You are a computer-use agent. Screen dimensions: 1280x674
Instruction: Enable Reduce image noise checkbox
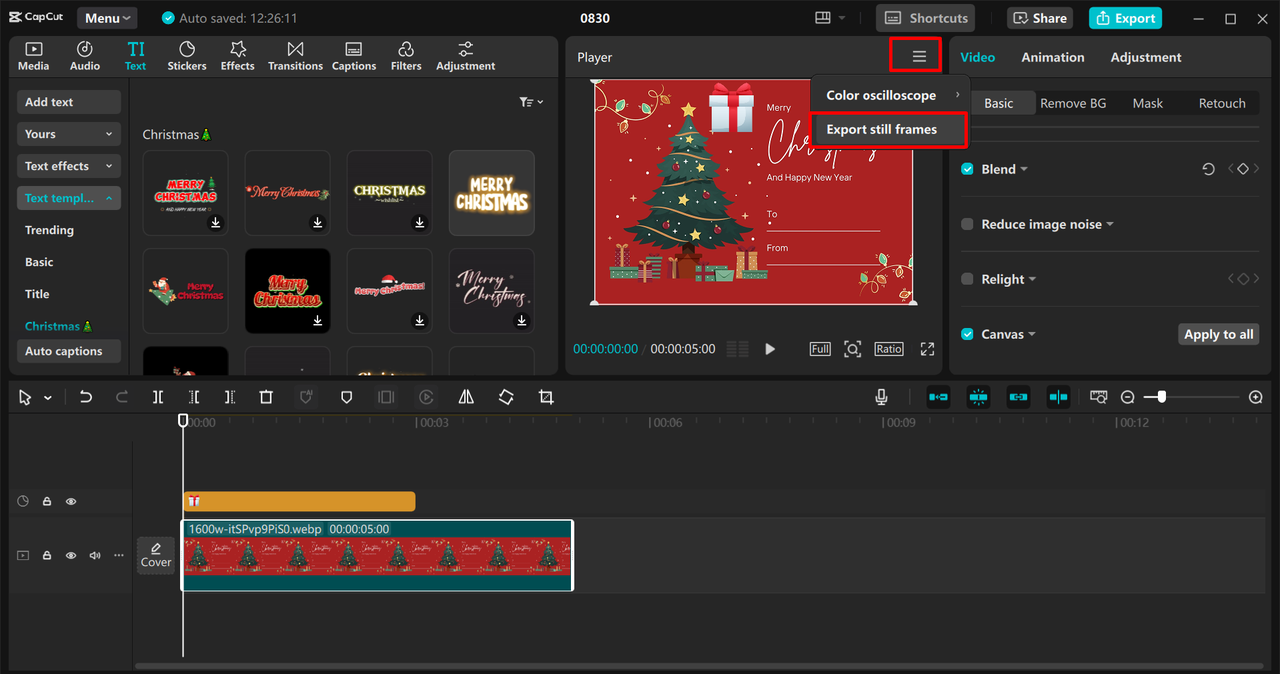coord(967,224)
